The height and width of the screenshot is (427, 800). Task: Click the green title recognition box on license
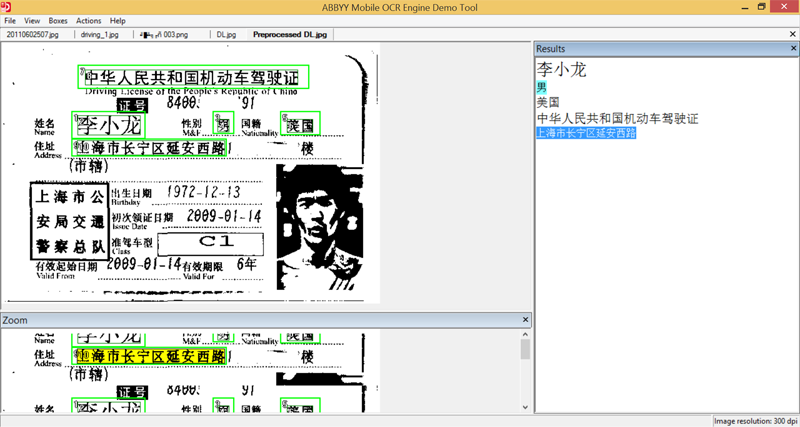(193, 77)
